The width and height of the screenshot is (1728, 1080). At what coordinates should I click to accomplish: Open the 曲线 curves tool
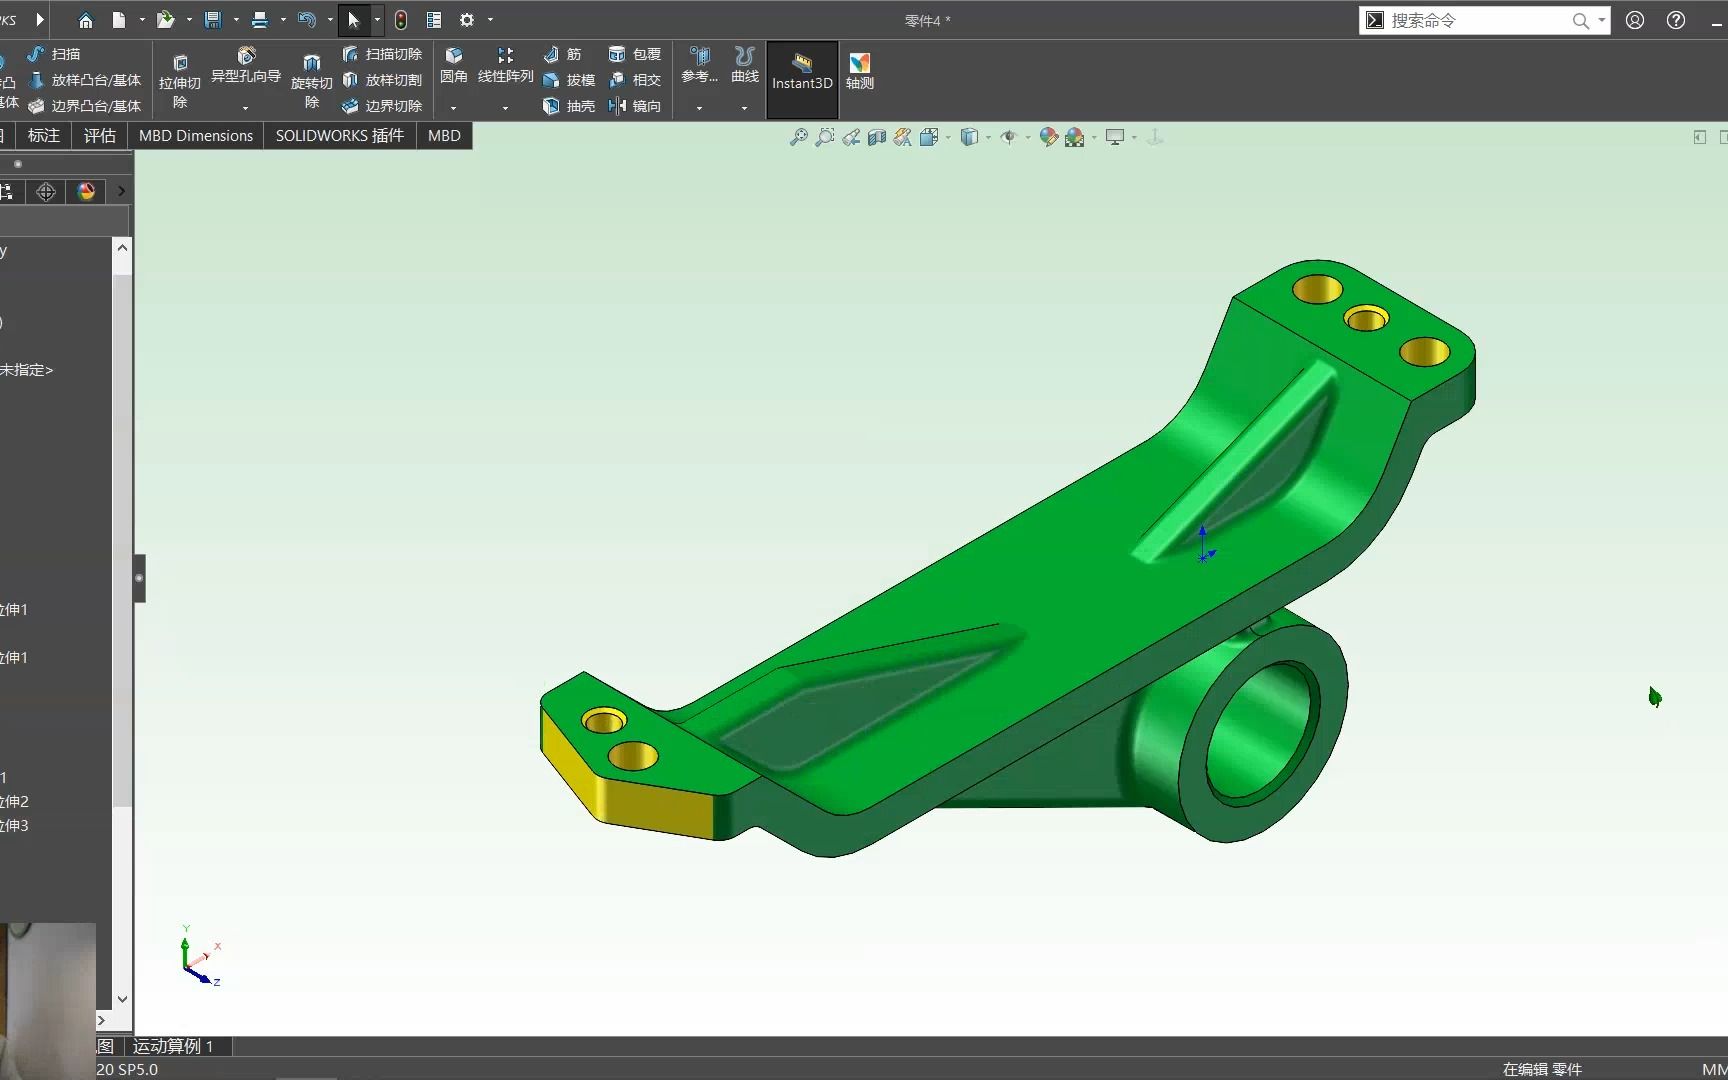(x=745, y=65)
